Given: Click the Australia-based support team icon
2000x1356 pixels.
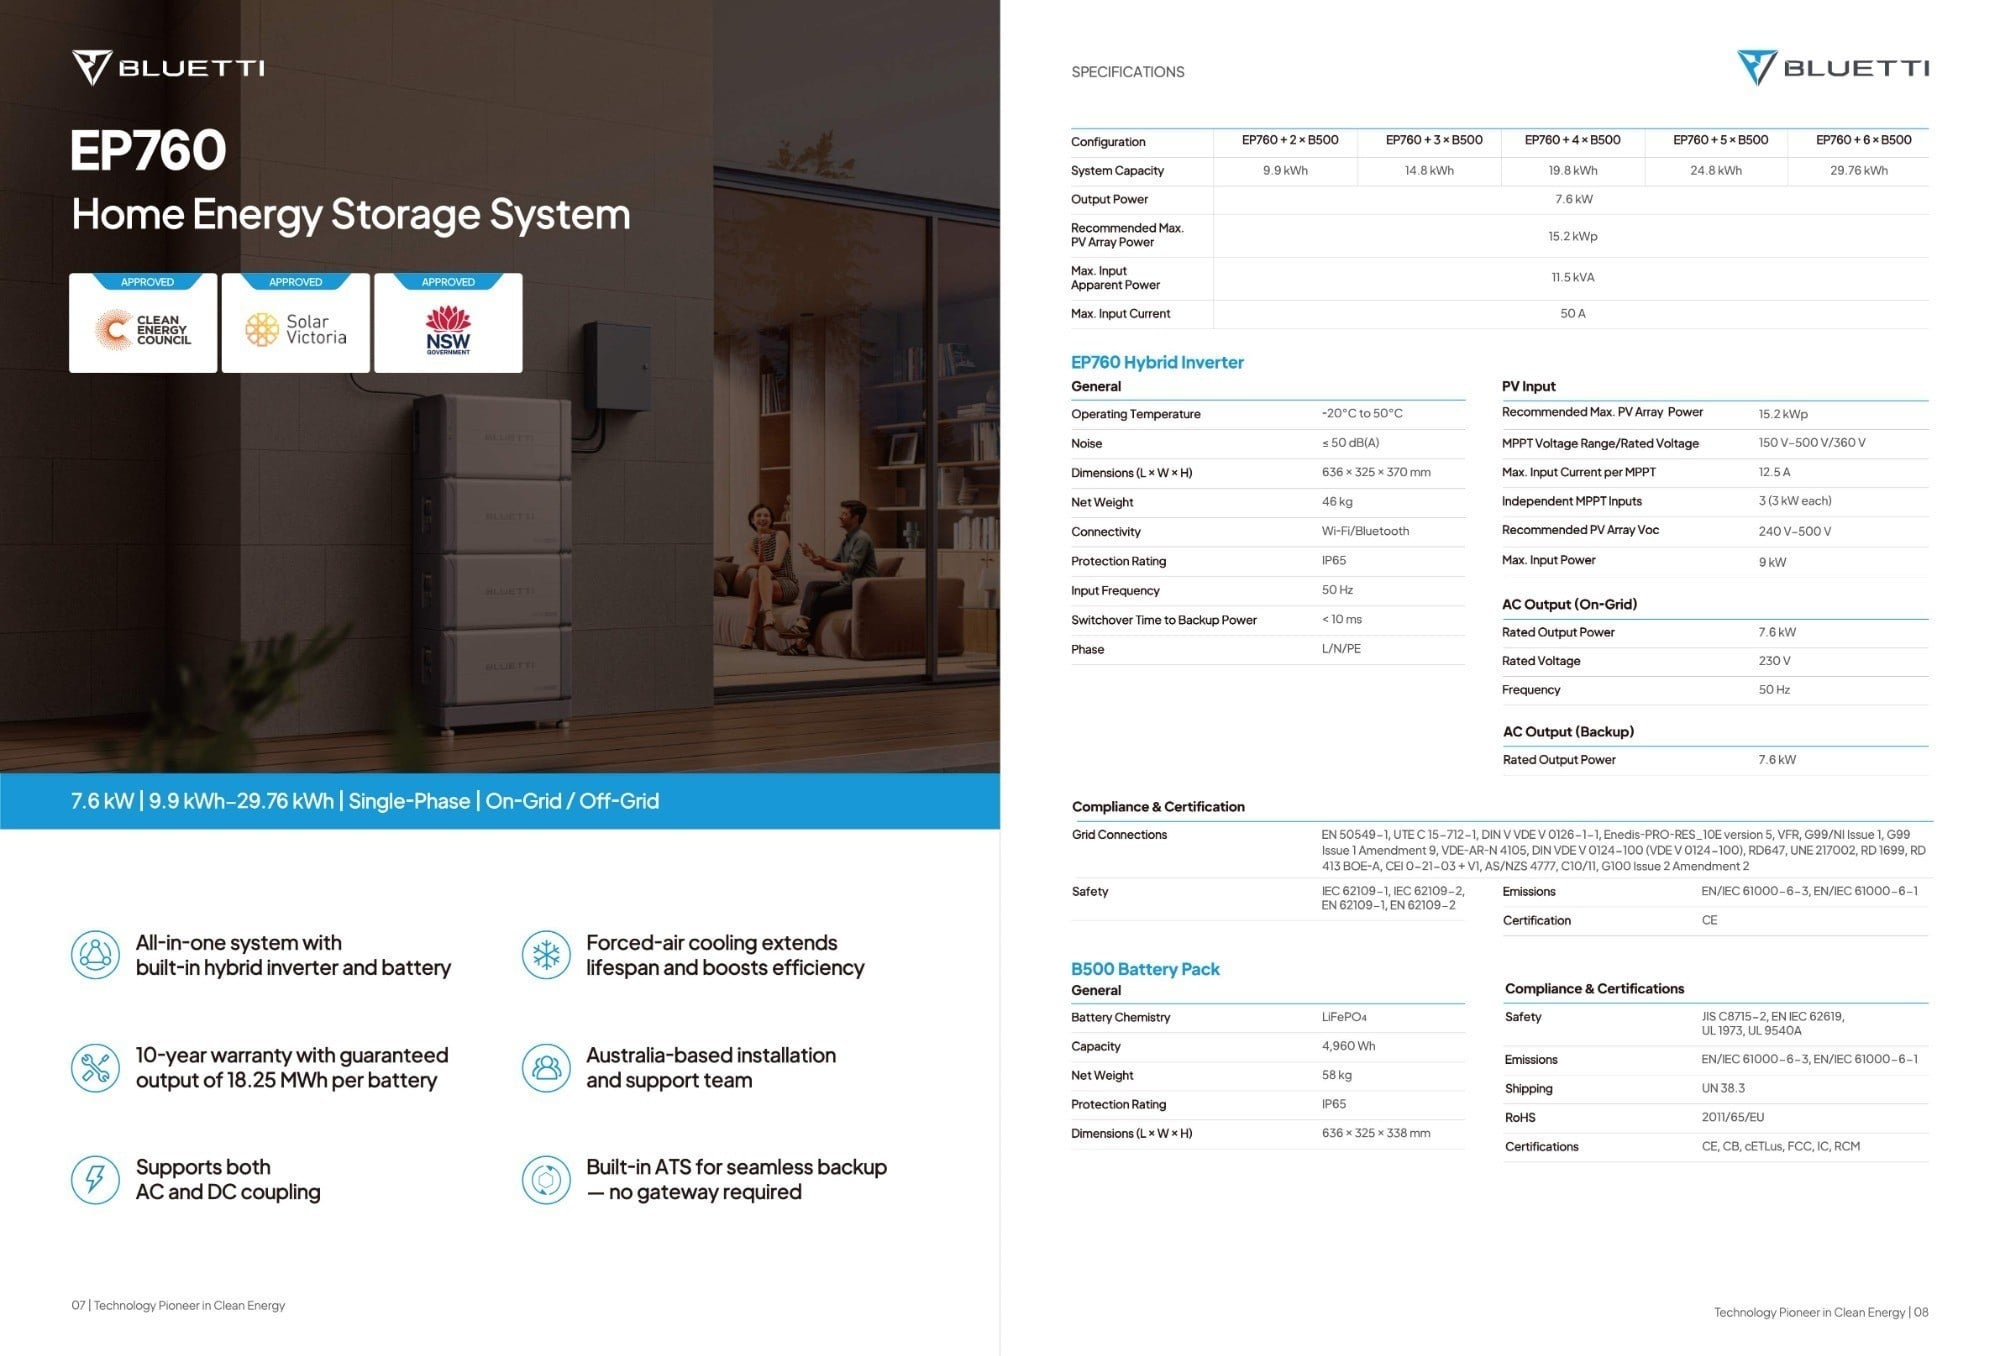Looking at the screenshot, I should (546, 1067).
